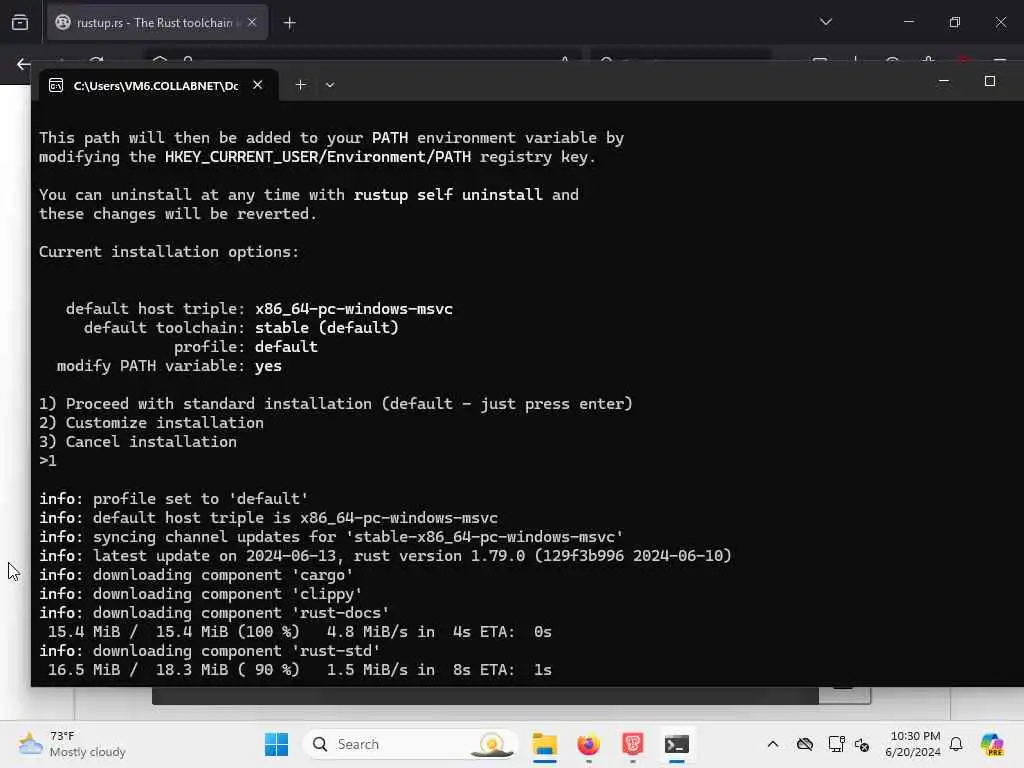Viewport: 1024px width, 768px height.
Task: Switch to the rustup.rs browser tab
Action: click(157, 23)
